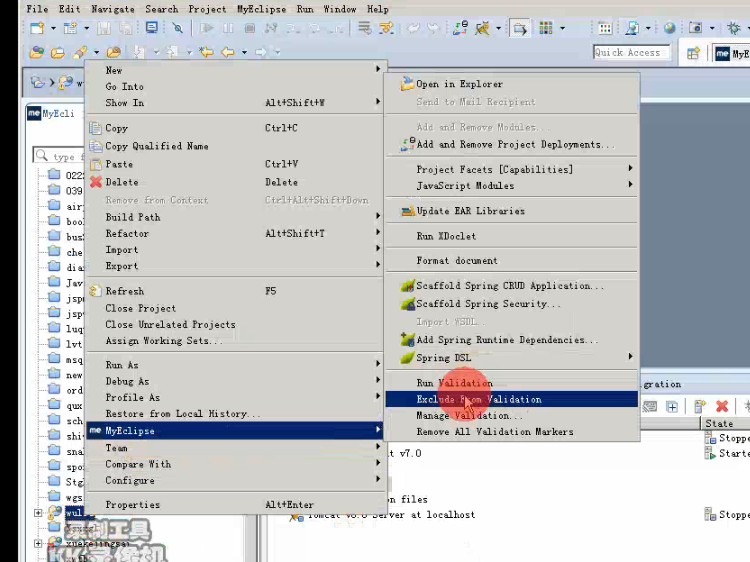
Task: Click the New wizard toolbar icon
Action: (x=37, y=28)
